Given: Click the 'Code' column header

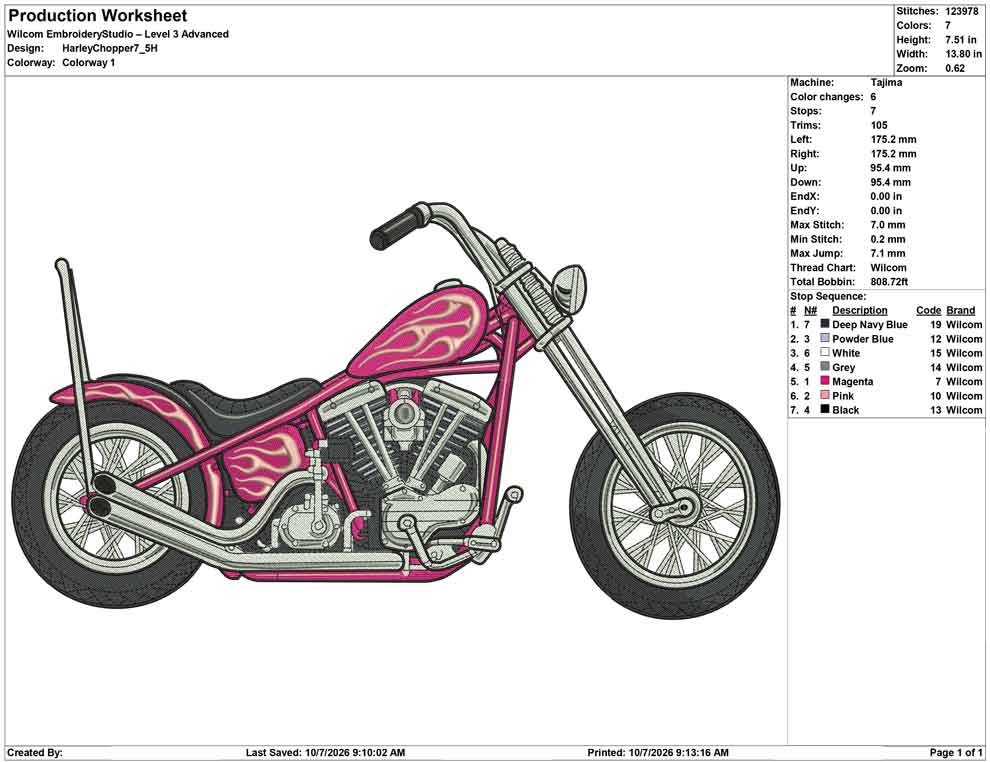Looking at the screenshot, I should point(928,310).
